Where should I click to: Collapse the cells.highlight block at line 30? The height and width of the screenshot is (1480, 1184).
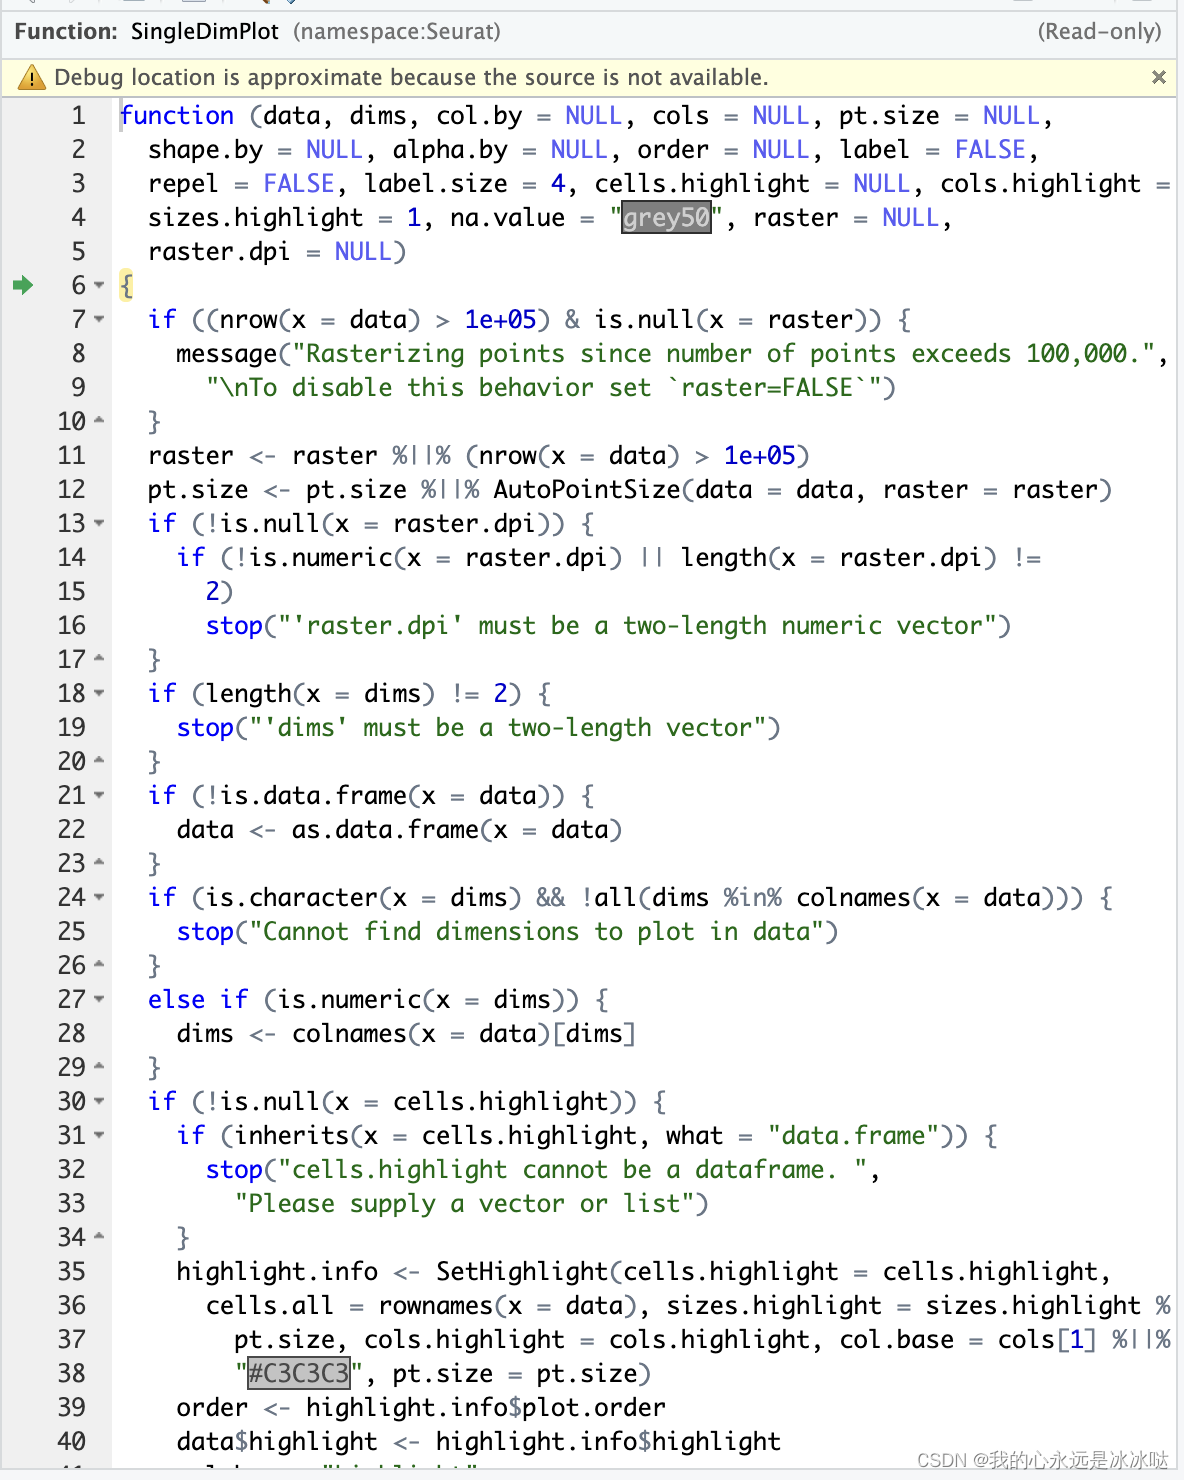point(99,1101)
